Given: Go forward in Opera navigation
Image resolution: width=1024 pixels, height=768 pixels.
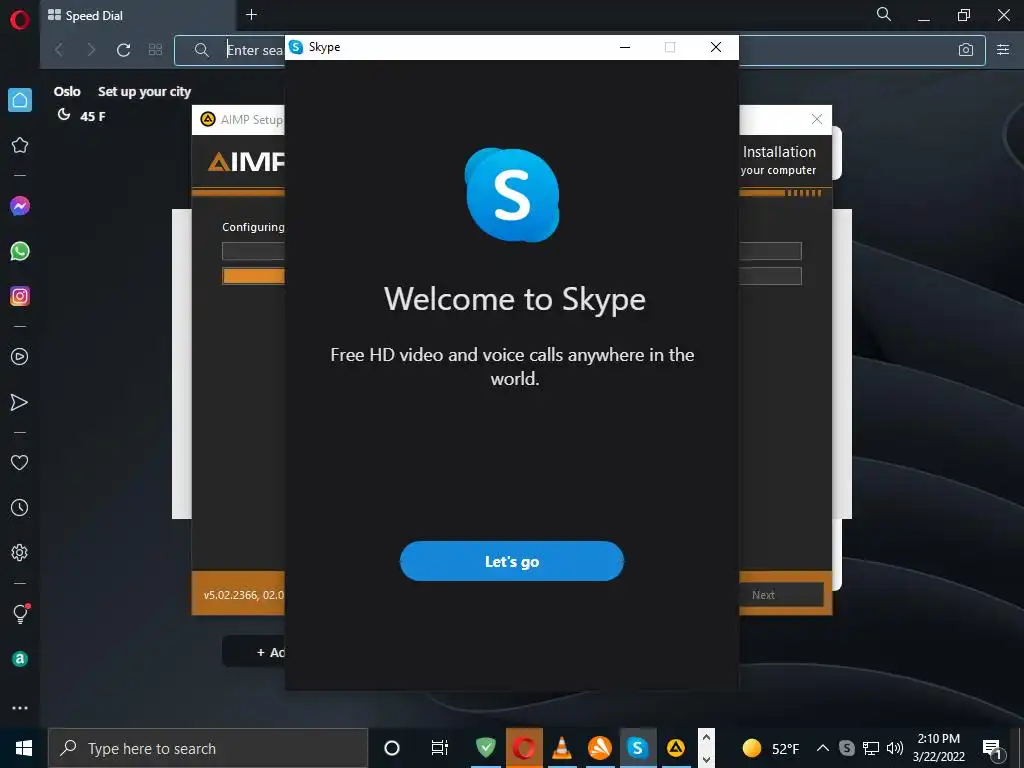Looking at the screenshot, I should pyautogui.click(x=91, y=50).
